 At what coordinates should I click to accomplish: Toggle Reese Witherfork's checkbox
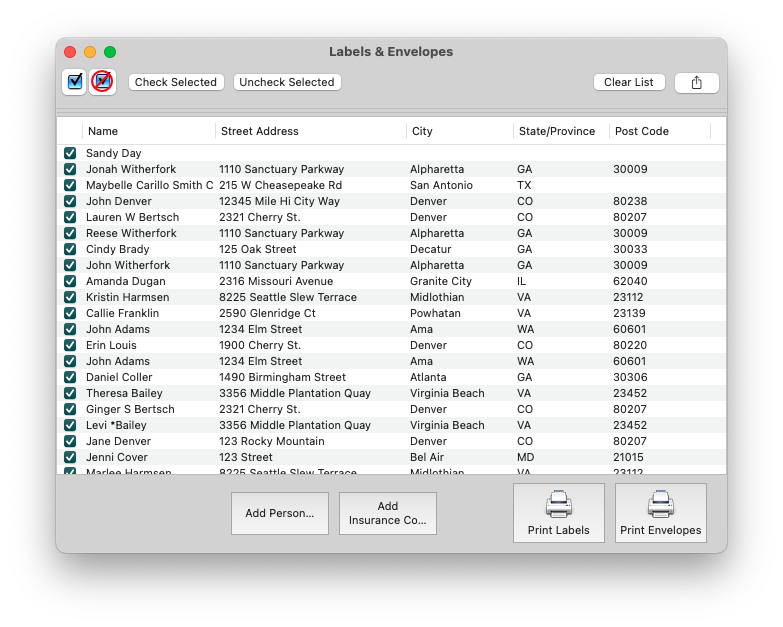coord(70,233)
